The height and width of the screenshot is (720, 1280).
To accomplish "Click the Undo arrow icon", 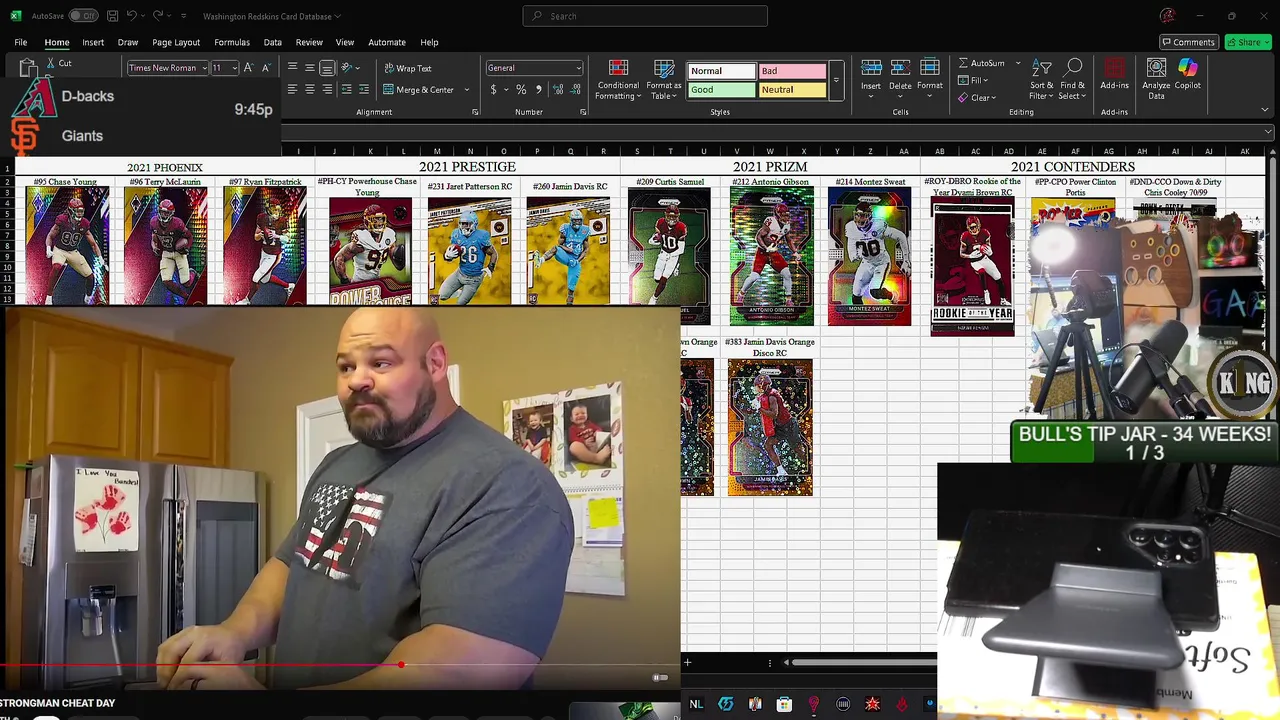I will tap(132, 16).
